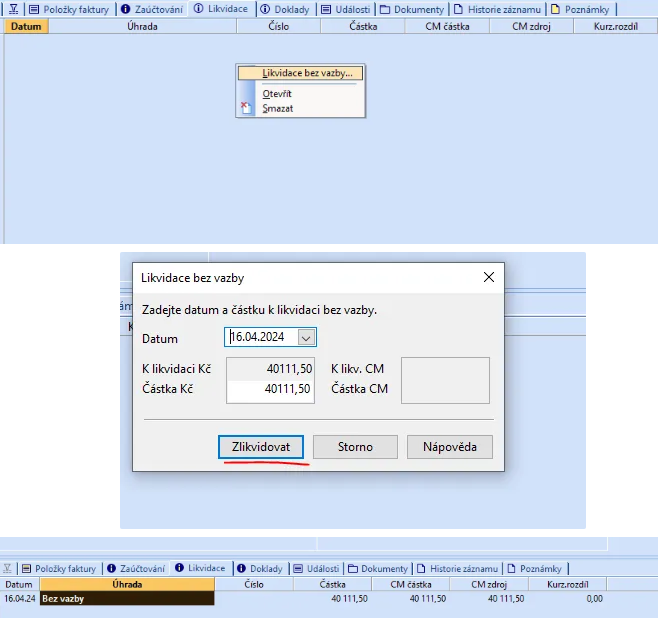Sort by Datum column in top grid
This screenshot has width=658, height=618.
(26, 26)
